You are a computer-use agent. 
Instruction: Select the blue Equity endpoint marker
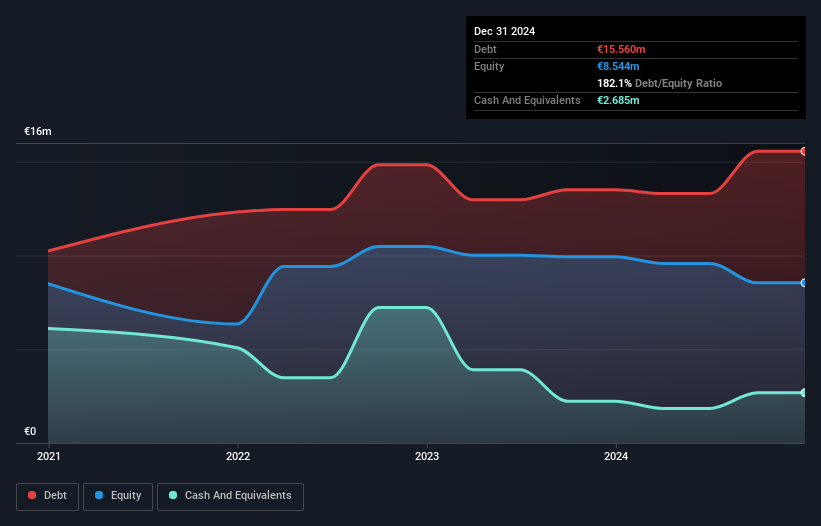(804, 283)
